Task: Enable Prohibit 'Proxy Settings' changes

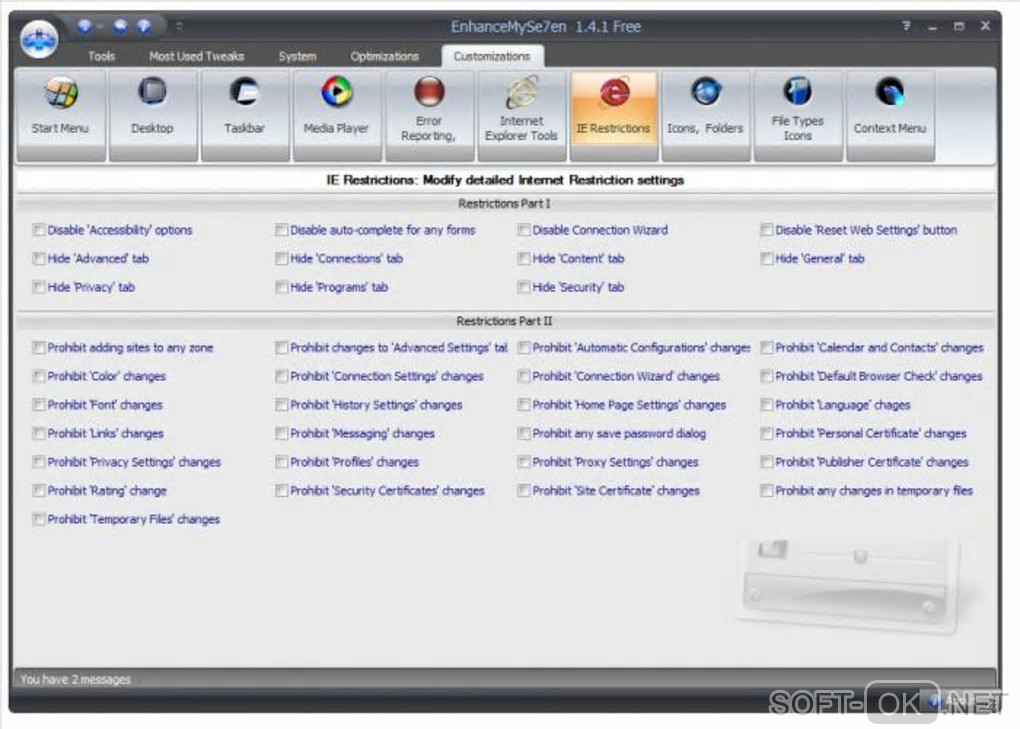Action: point(524,462)
